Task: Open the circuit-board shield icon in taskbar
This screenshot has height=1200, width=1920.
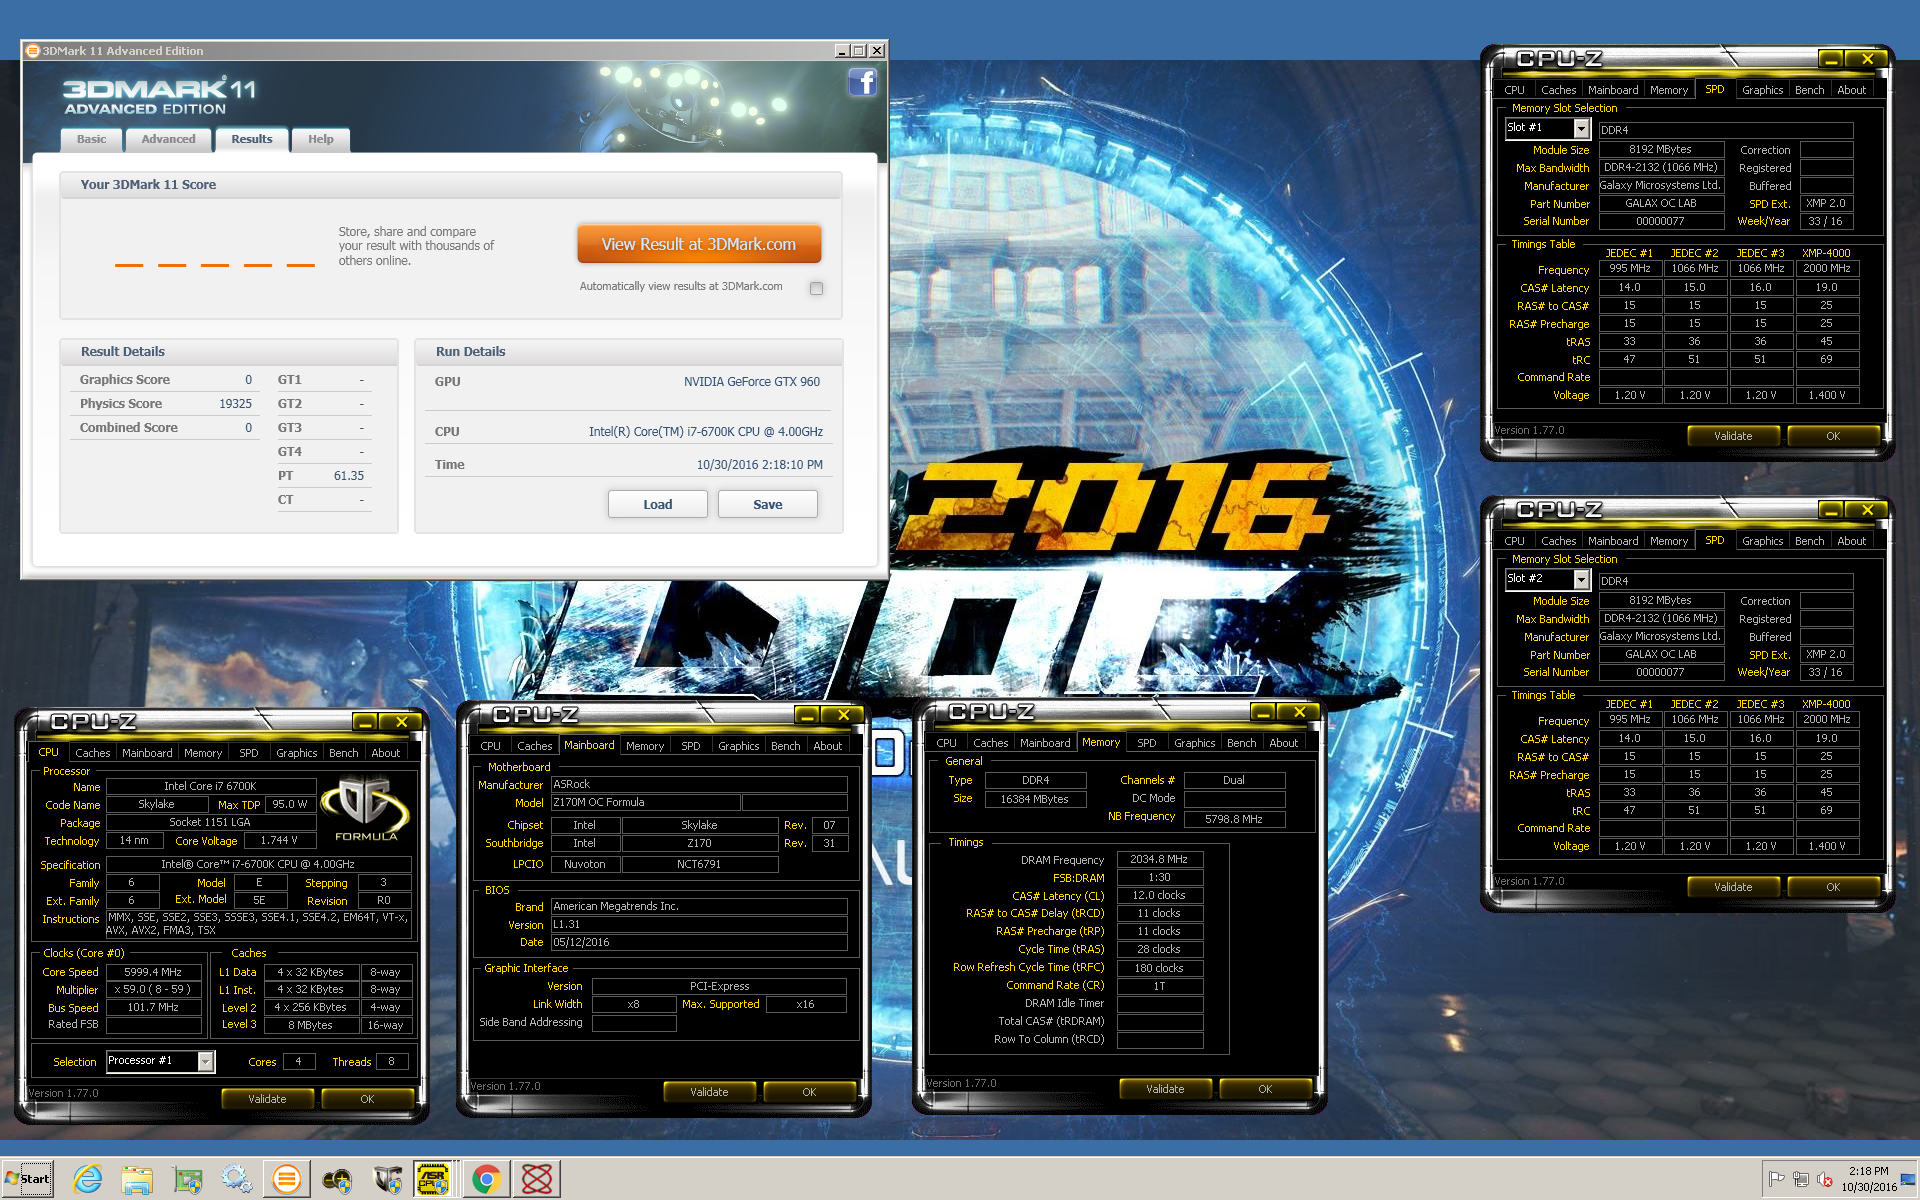Action: coord(187,1179)
